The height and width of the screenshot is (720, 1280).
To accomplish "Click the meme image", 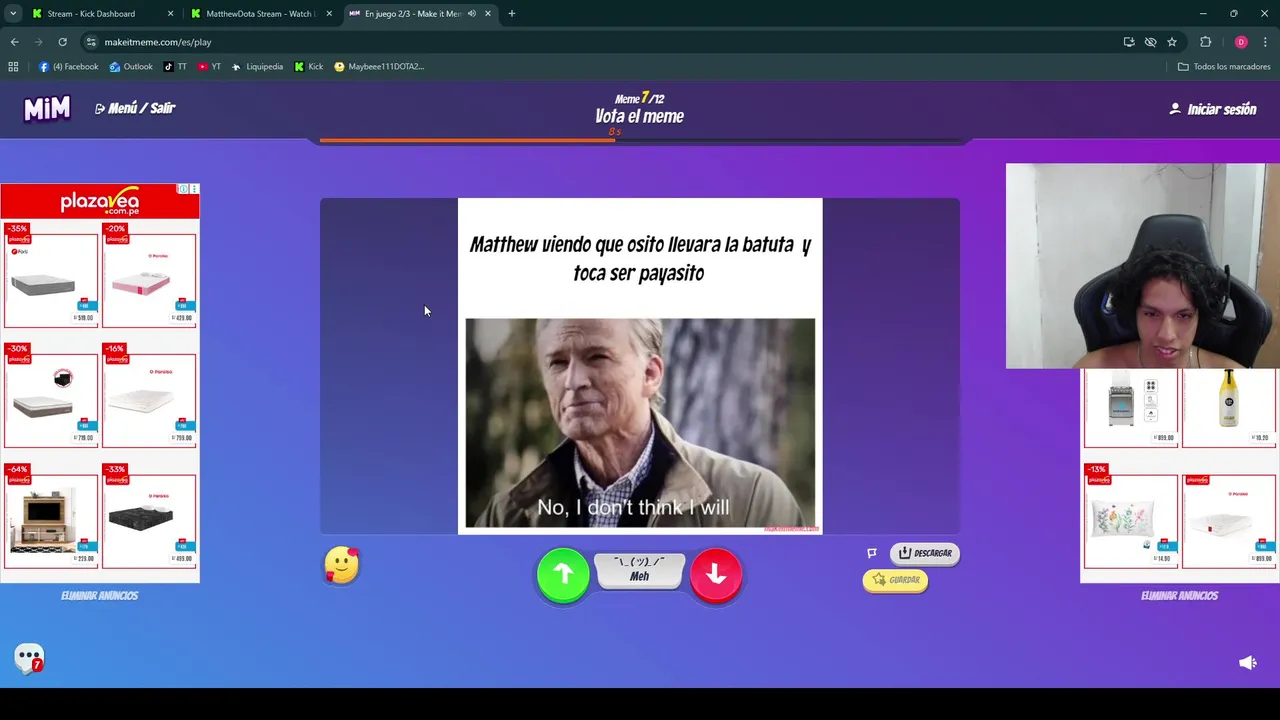I will (x=640, y=423).
